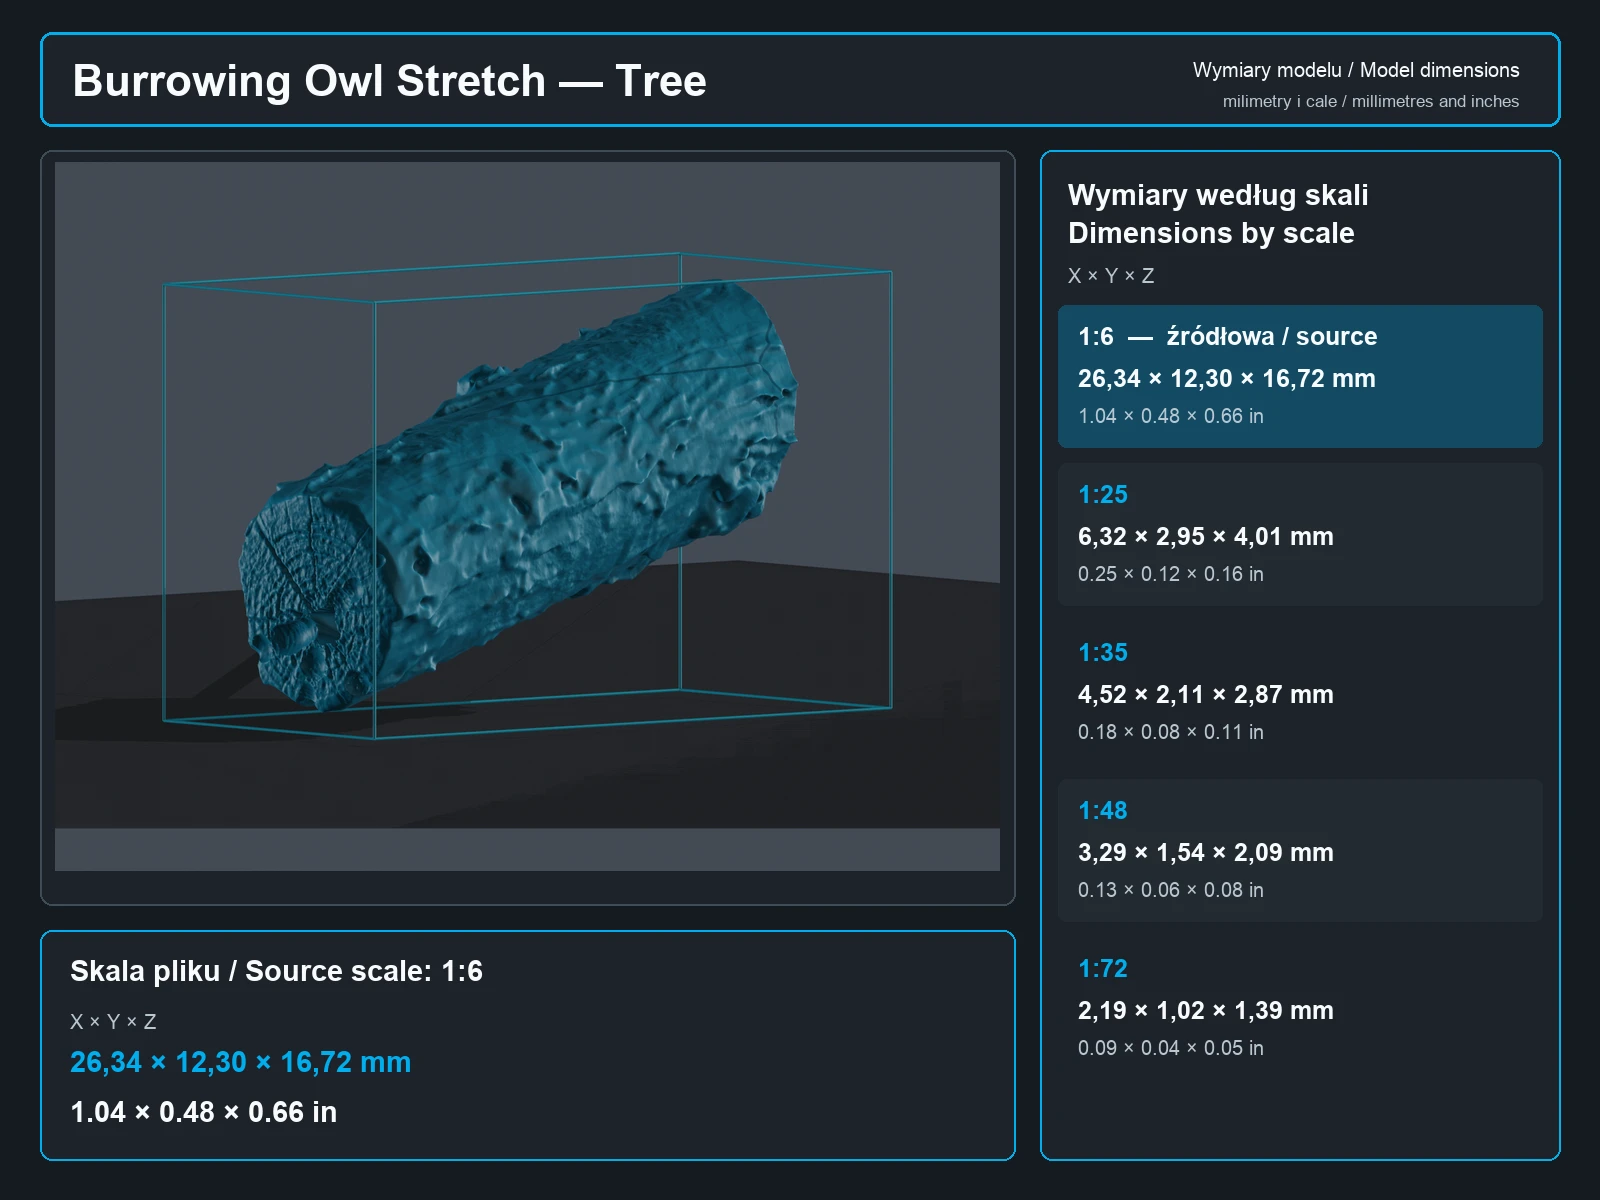Click the 4,52 × 2,11 × 2,87 mm dimensions
Screen dimensions: 1600x1200
(1205, 695)
